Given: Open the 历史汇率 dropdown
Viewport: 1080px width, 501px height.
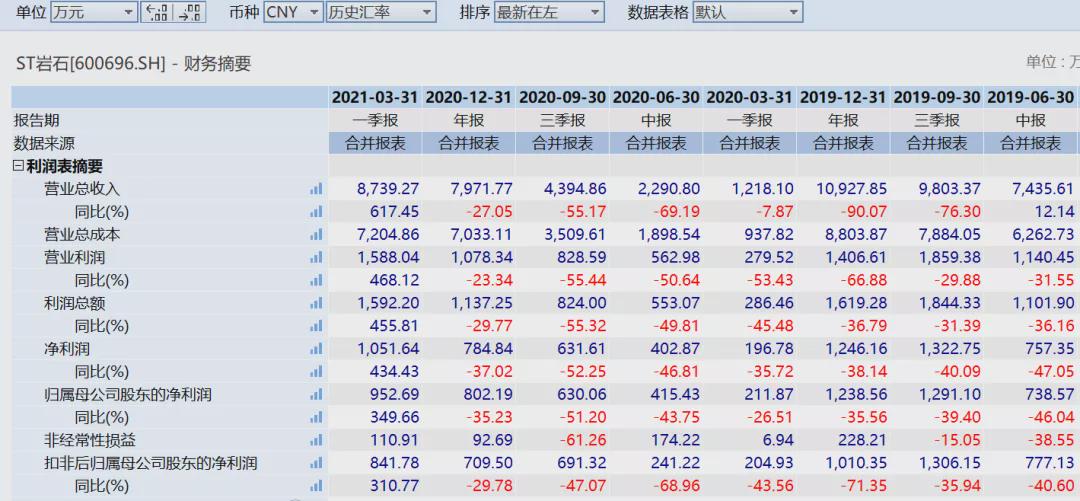Looking at the screenshot, I should point(381,12).
